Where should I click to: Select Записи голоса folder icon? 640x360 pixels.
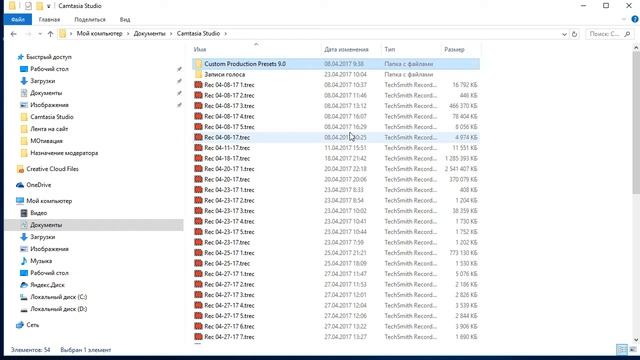[x=198, y=74]
